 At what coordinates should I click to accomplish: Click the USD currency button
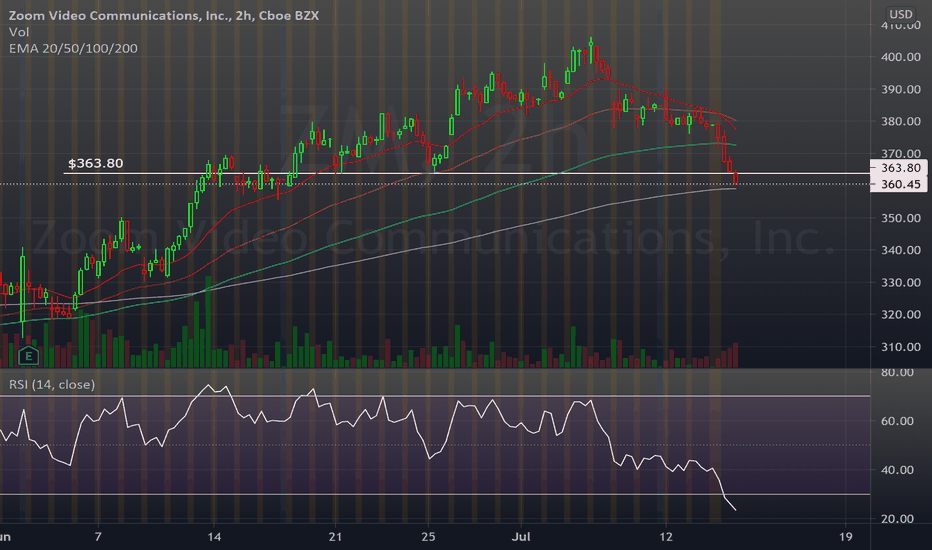coord(900,14)
